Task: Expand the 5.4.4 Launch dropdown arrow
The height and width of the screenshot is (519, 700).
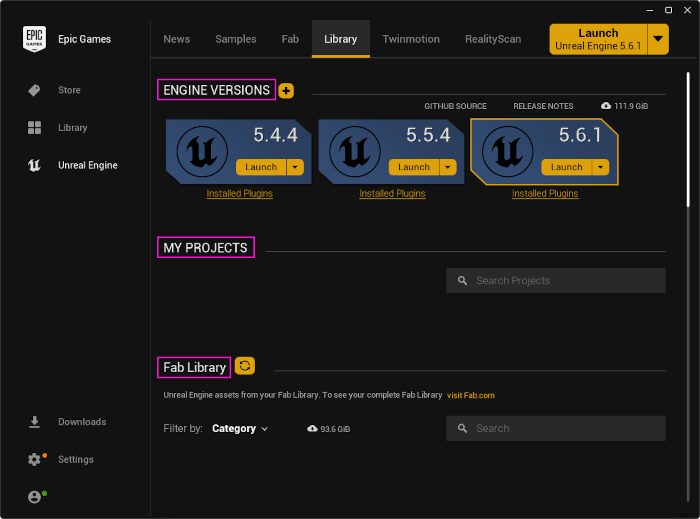Action: [x=295, y=167]
